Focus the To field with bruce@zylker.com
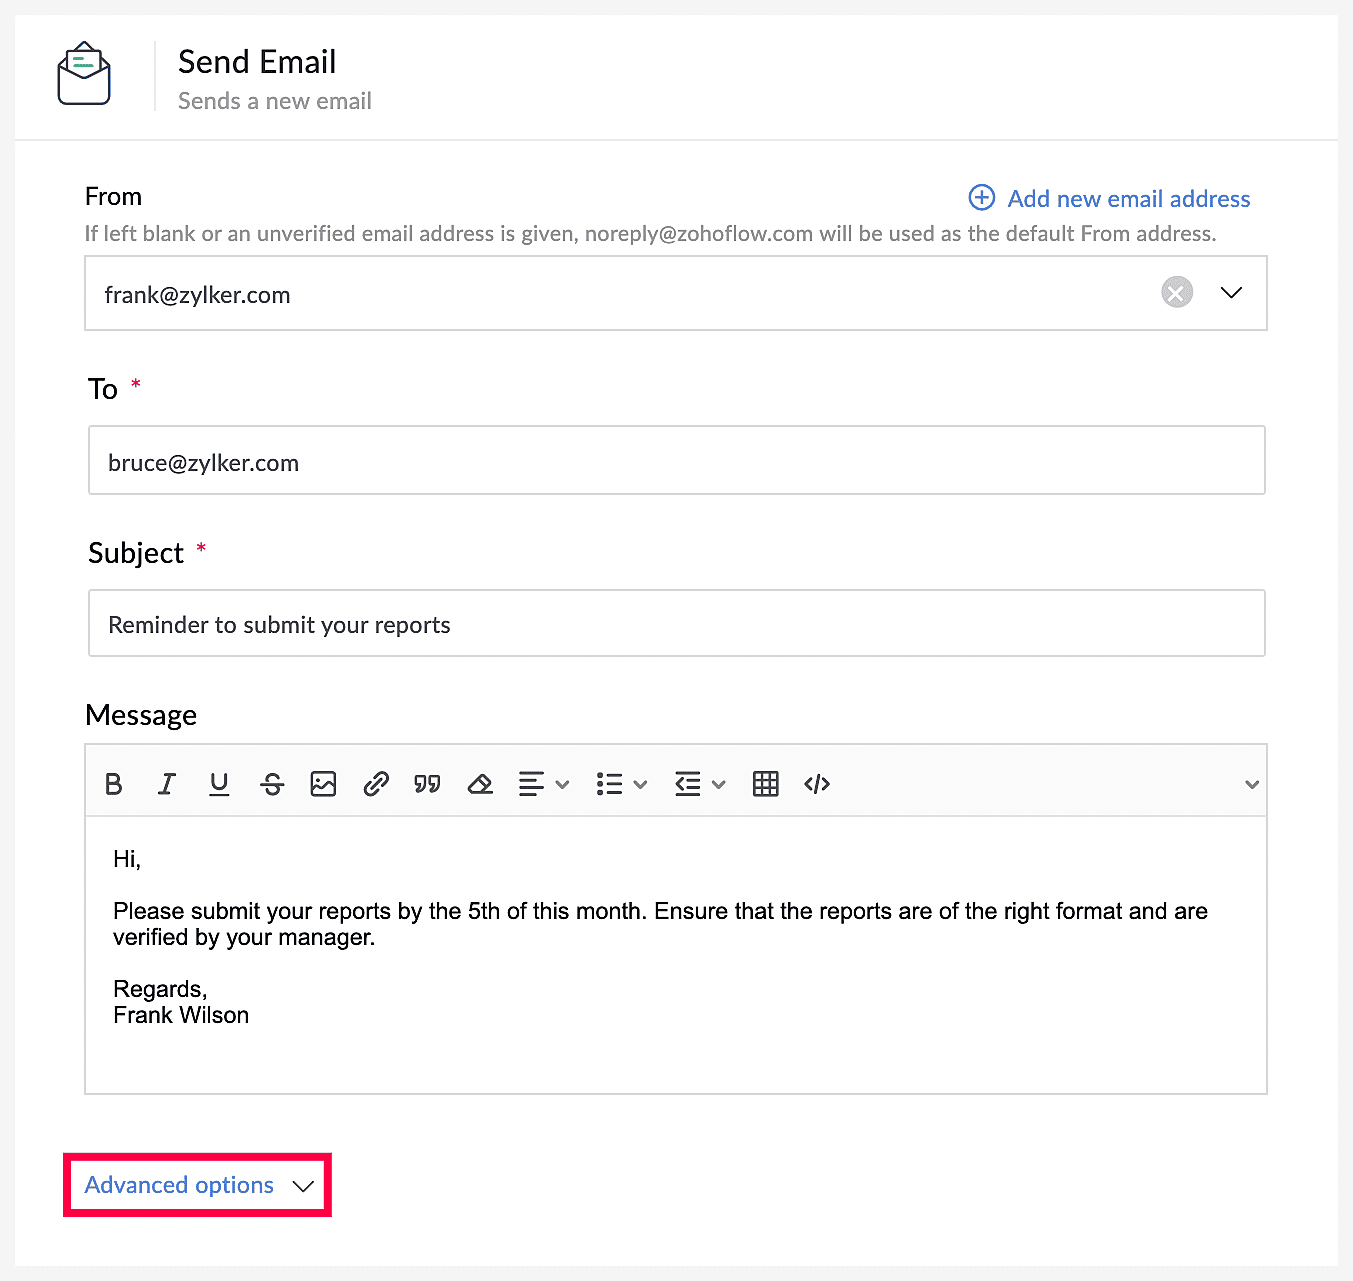The height and width of the screenshot is (1281, 1353). click(677, 460)
